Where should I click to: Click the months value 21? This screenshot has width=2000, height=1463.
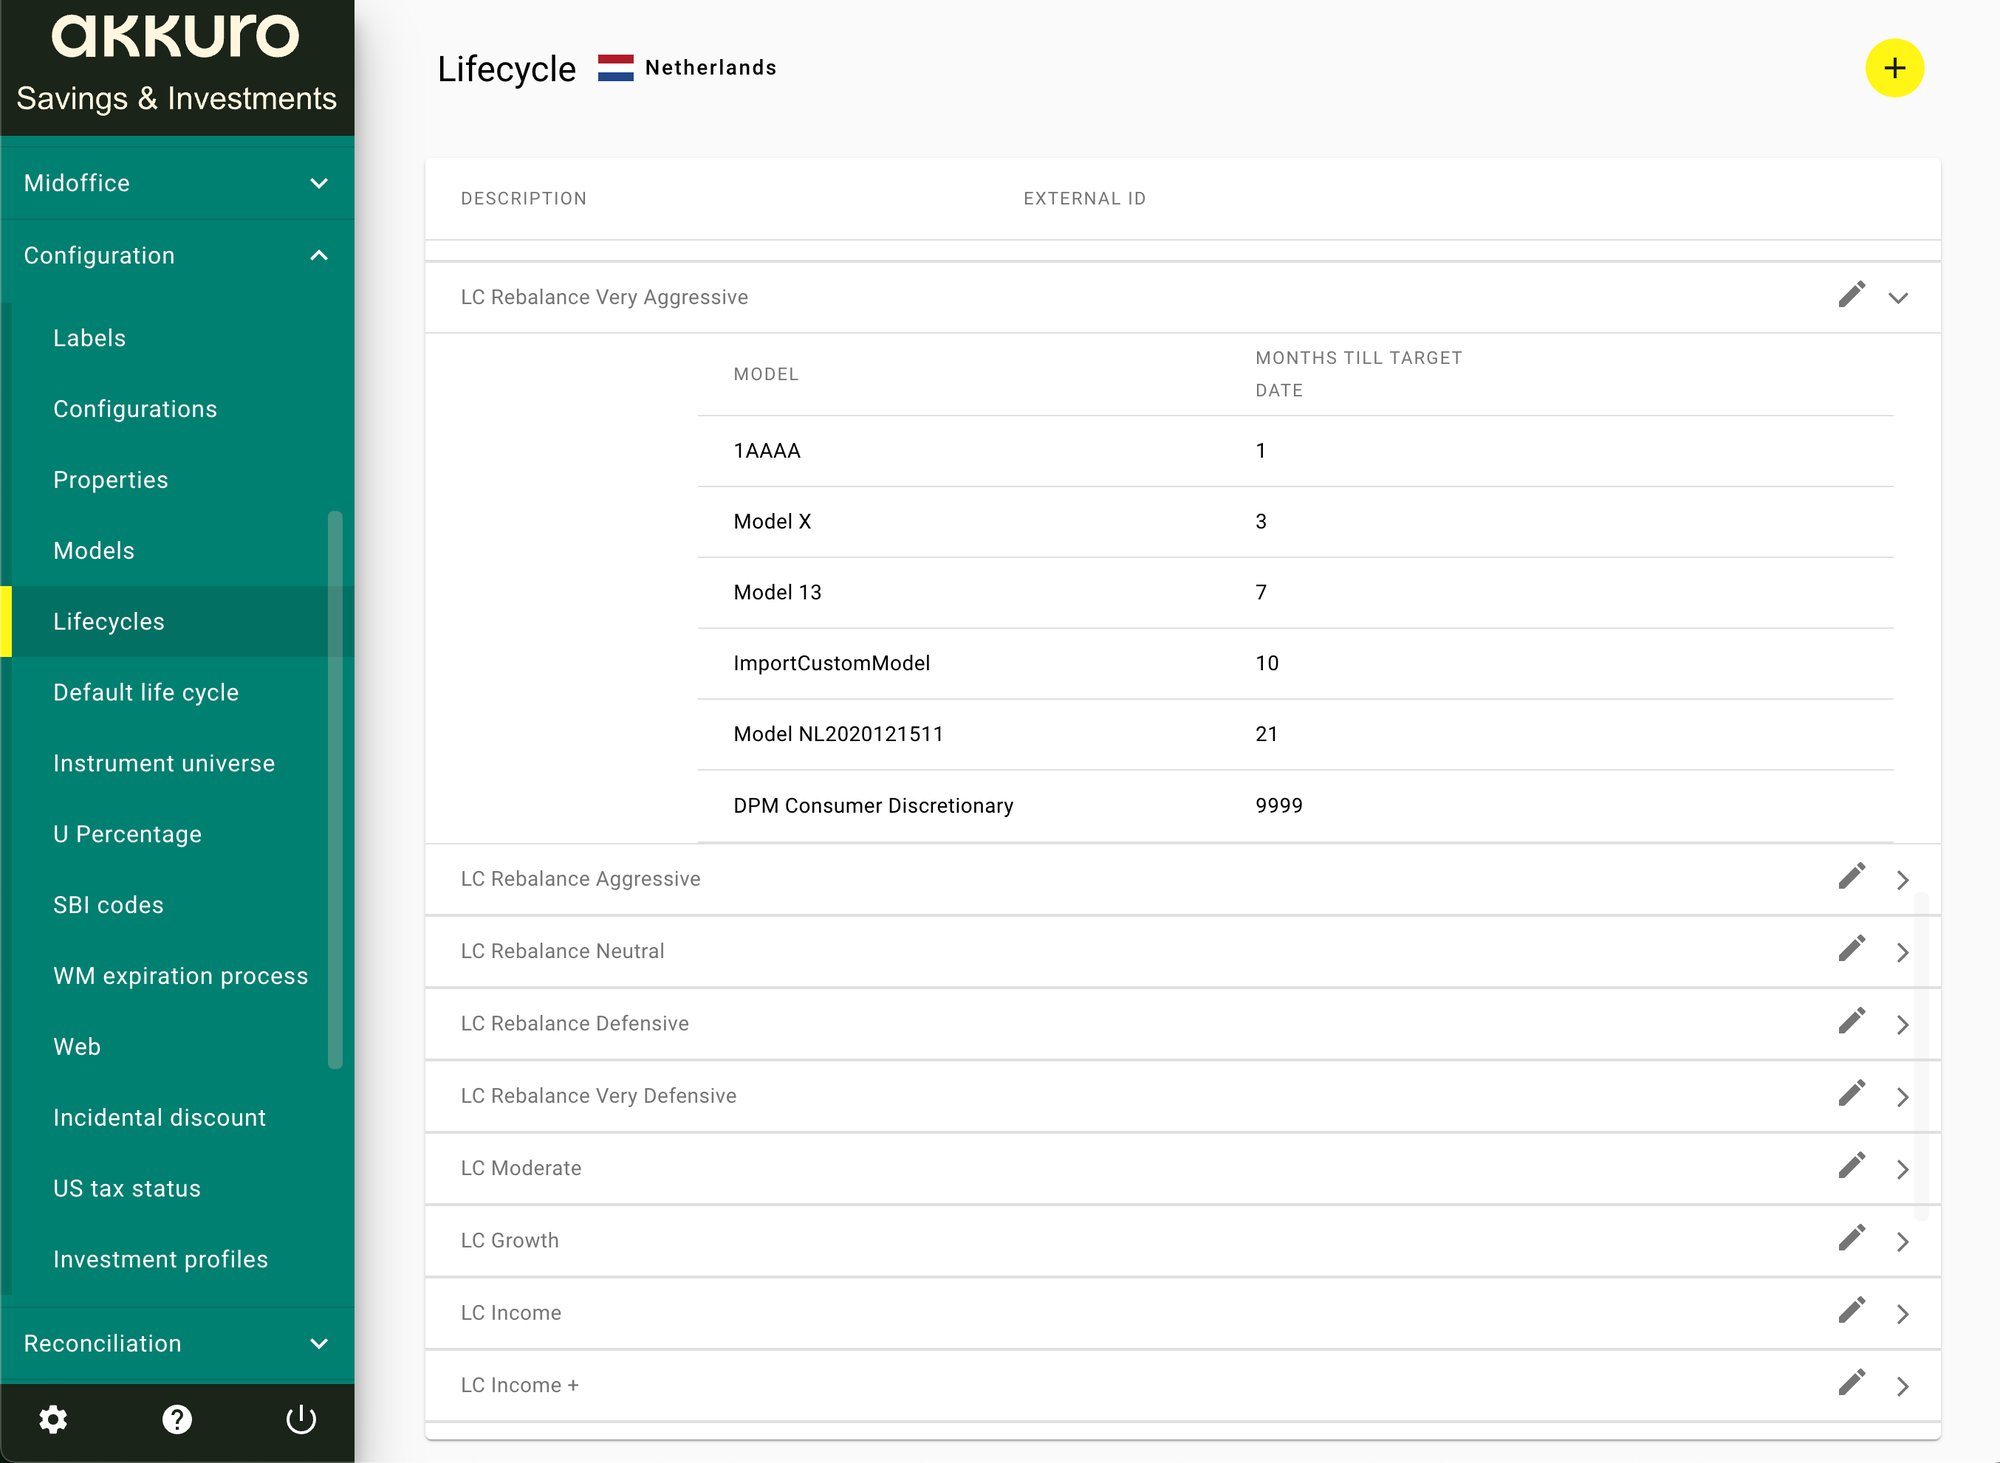(1266, 734)
